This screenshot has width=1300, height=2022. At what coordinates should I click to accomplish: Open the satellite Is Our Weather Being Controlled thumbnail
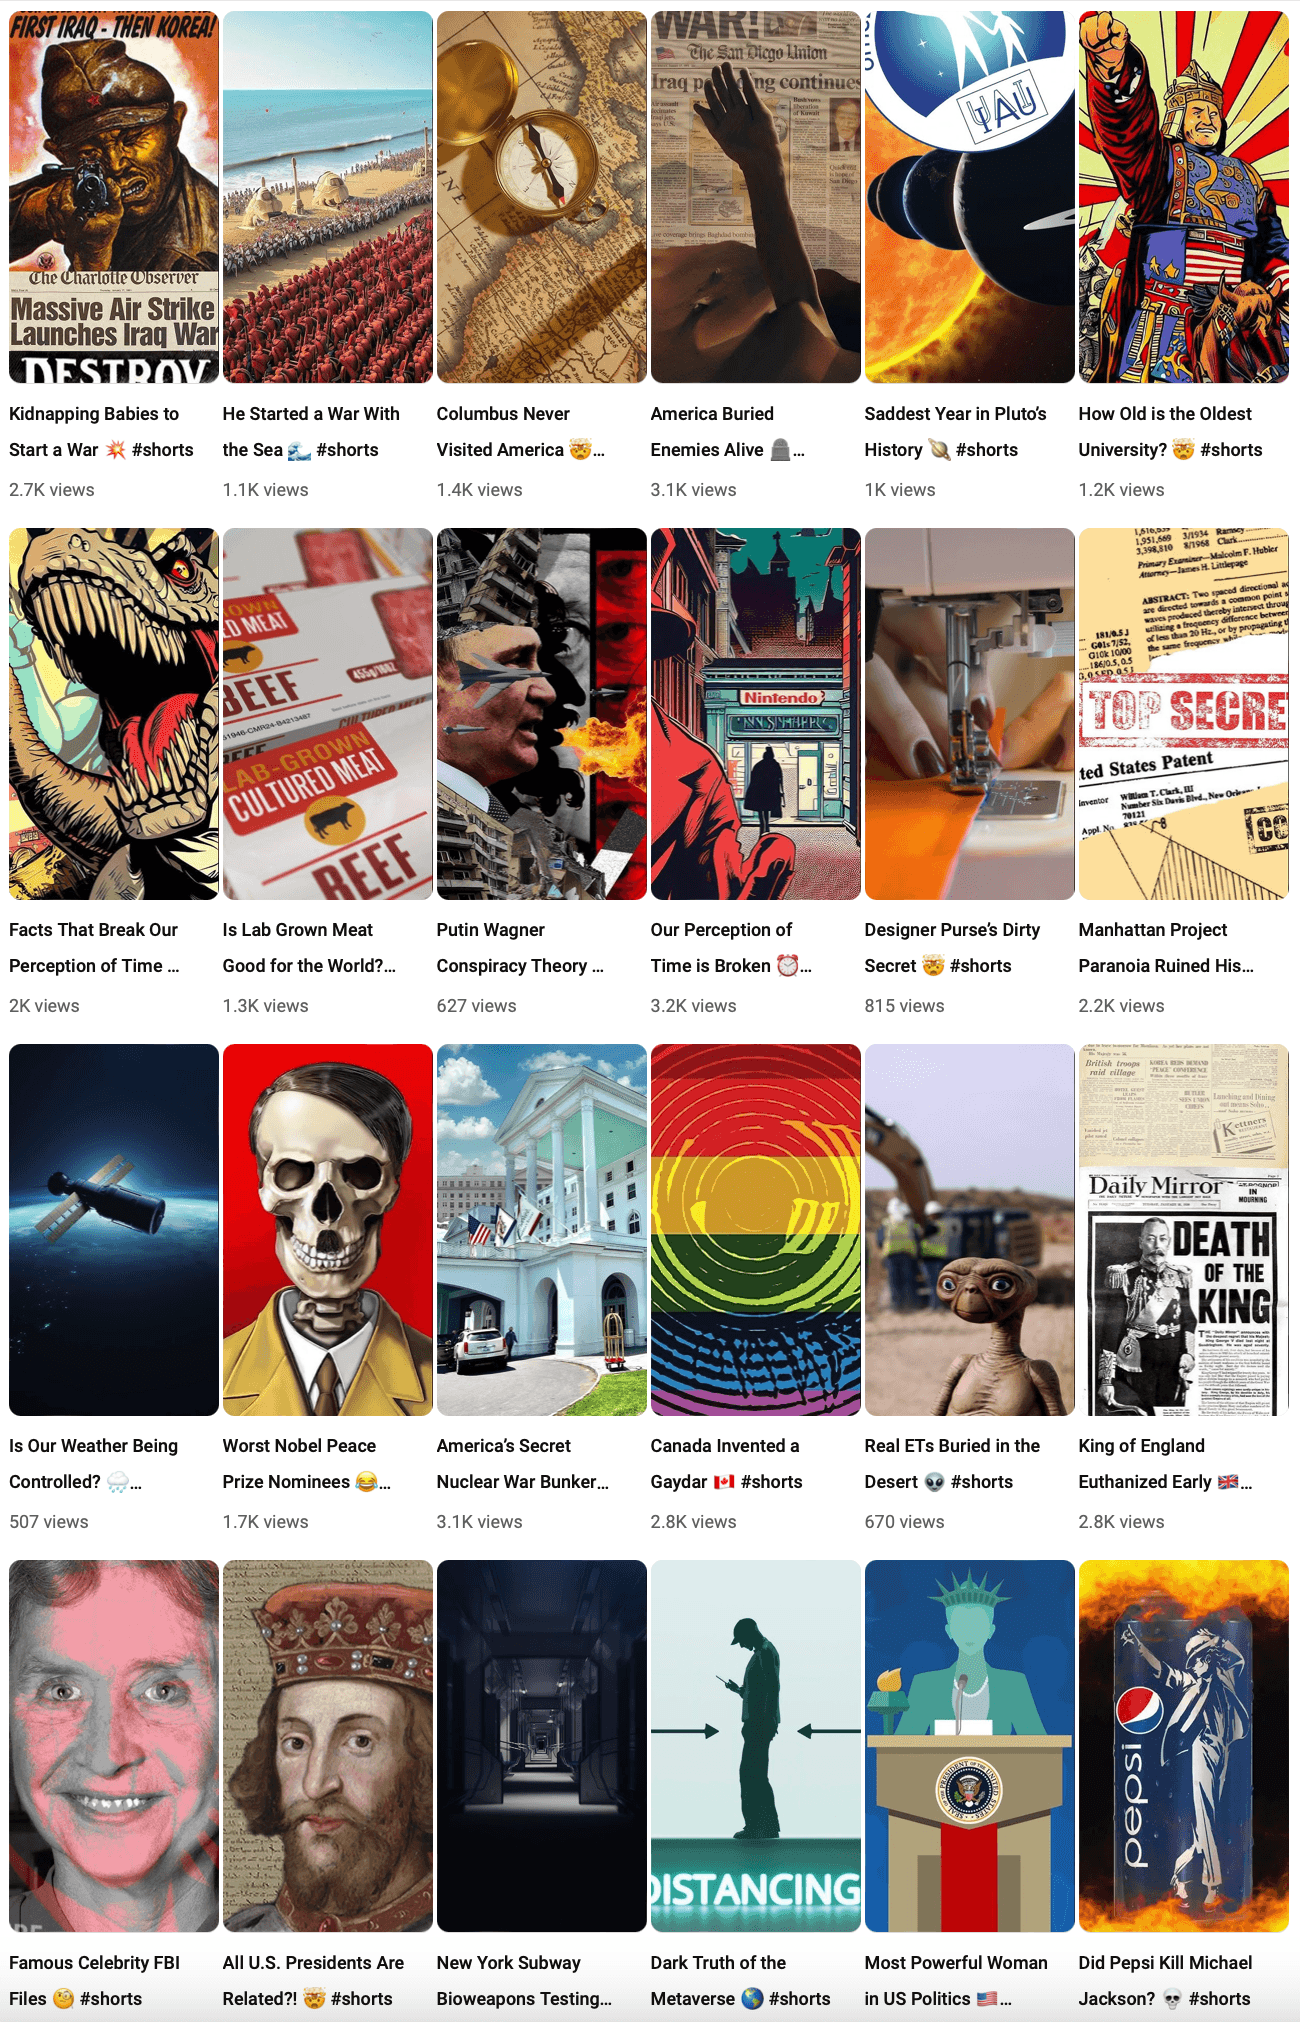click(114, 1230)
